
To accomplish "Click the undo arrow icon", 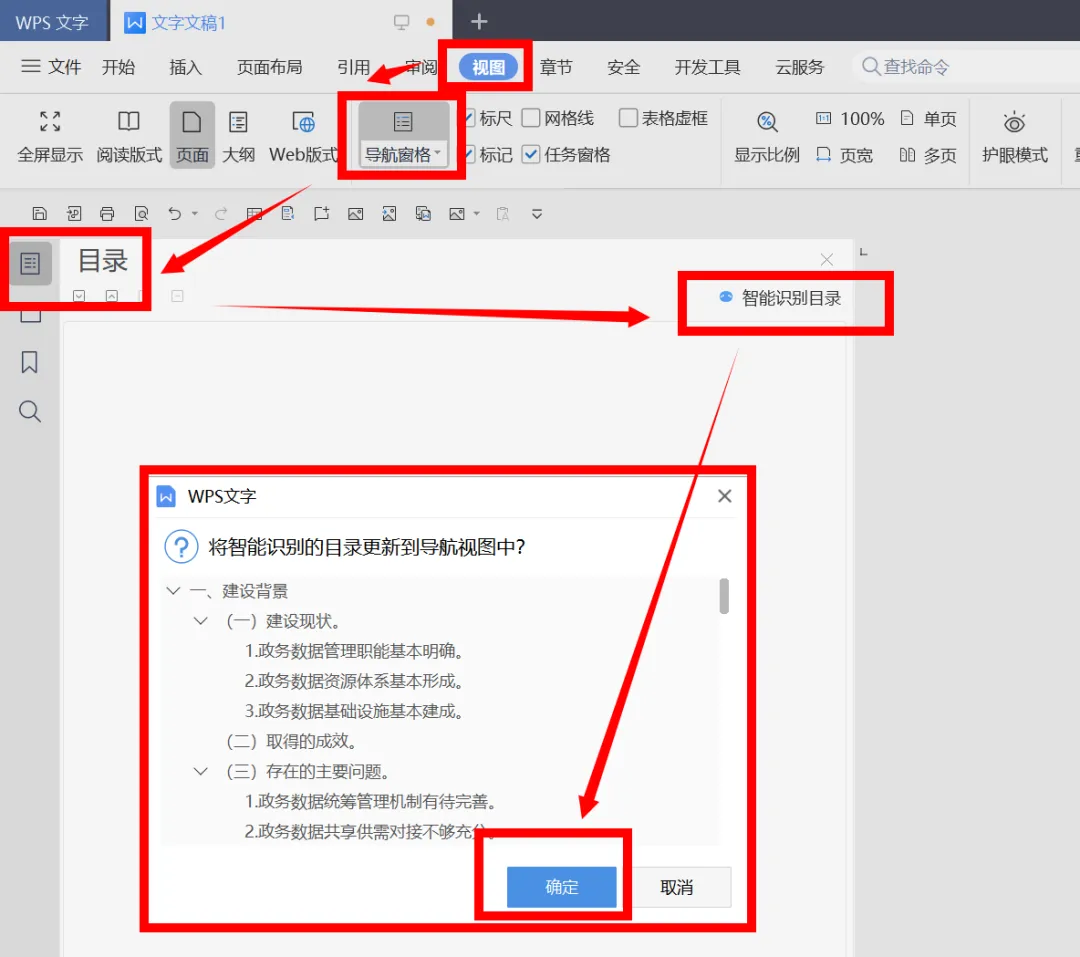I will (175, 214).
